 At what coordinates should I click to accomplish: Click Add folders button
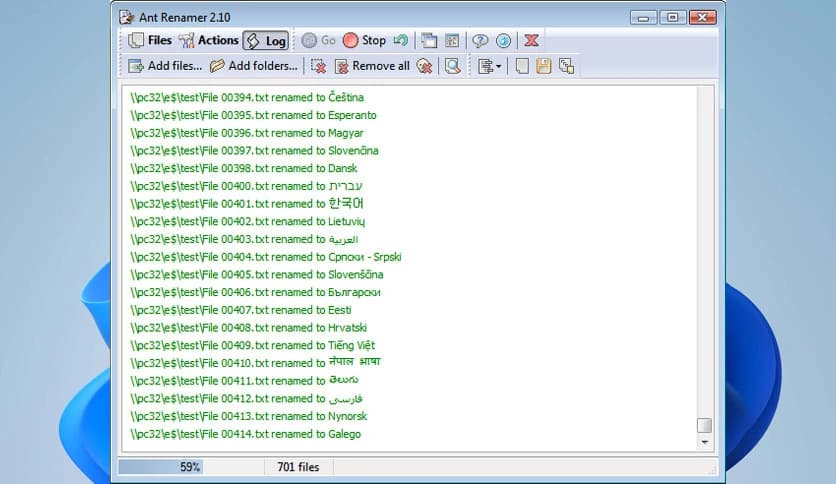click(253, 66)
